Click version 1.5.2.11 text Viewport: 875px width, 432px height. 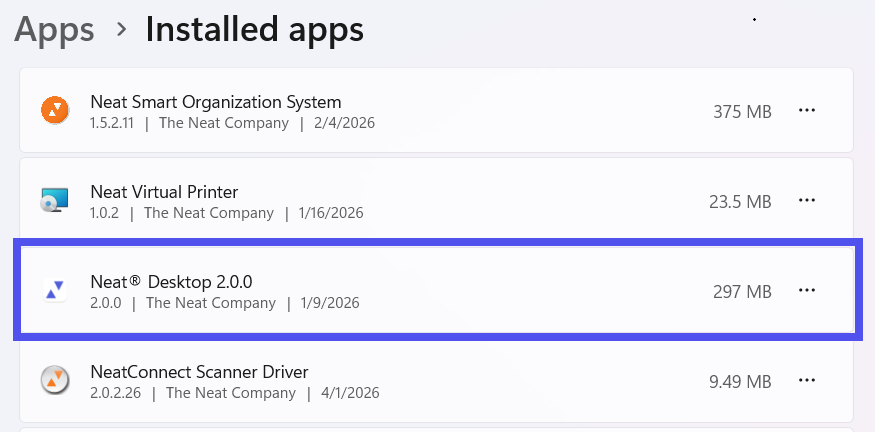point(112,123)
